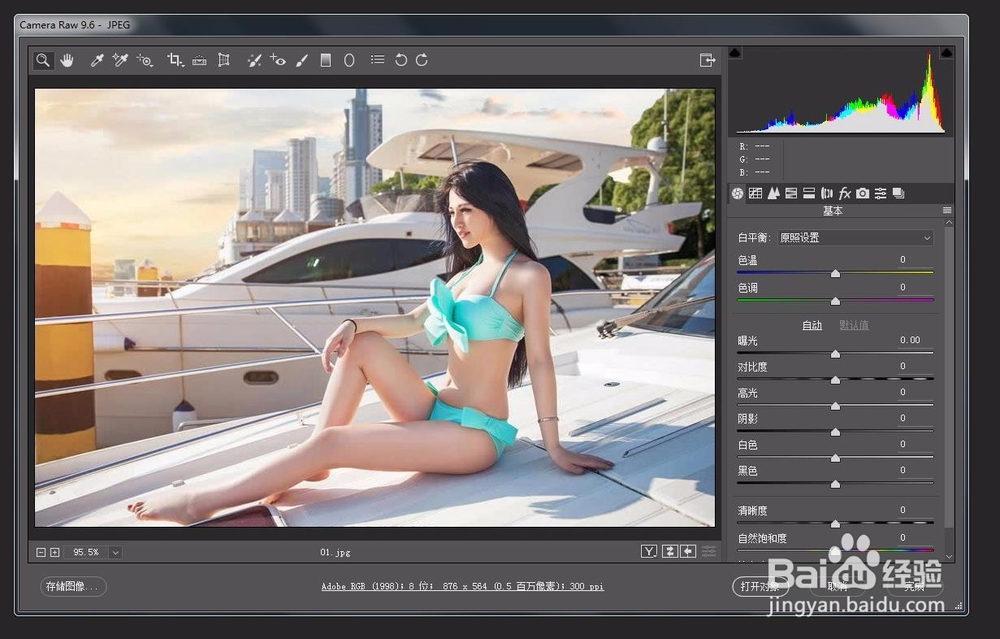Open the Adjustment Brush tool
This screenshot has width=1000, height=639.
coord(301,60)
